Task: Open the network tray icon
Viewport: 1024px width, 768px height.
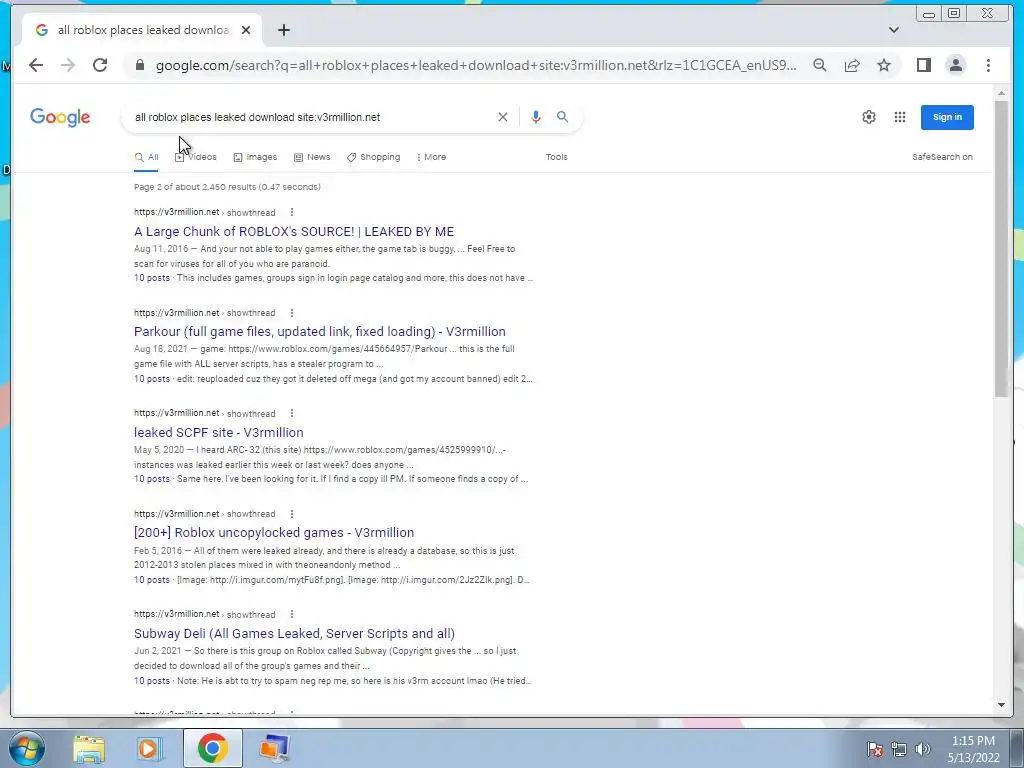Action: [899, 749]
